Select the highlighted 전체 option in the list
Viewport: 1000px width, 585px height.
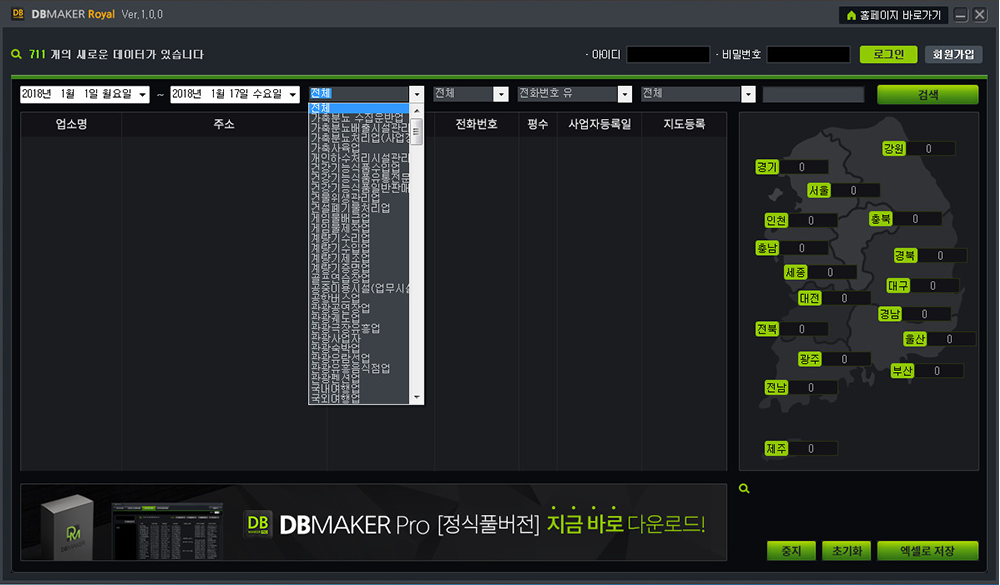pos(359,108)
